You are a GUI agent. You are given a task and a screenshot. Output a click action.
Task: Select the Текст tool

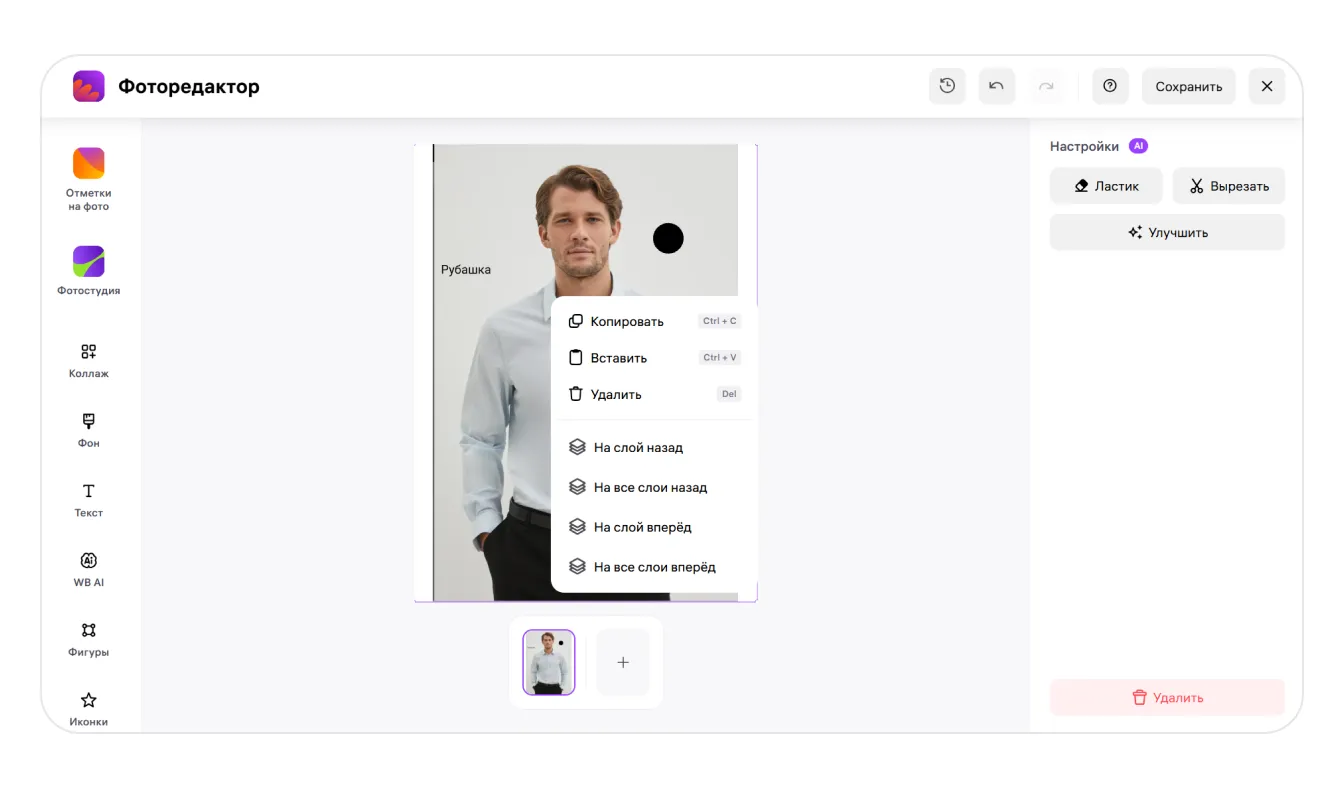tap(89, 500)
